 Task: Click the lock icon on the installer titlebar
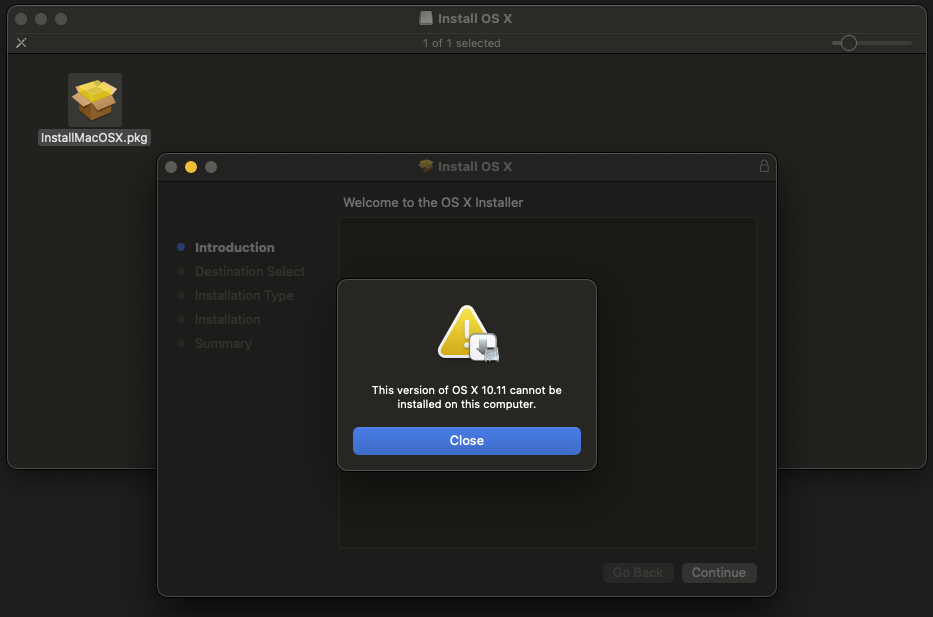pos(764,166)
